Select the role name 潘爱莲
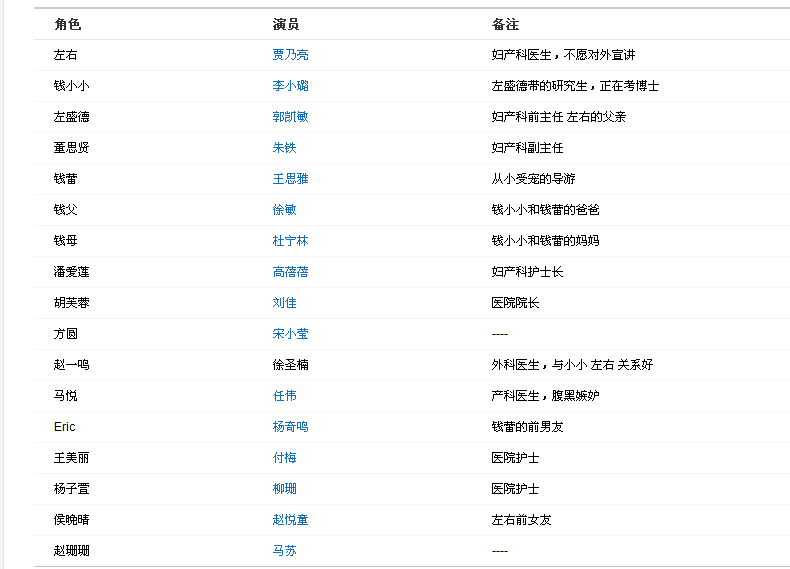This screenshot has width=790, height=569. [x=72, y=272]
